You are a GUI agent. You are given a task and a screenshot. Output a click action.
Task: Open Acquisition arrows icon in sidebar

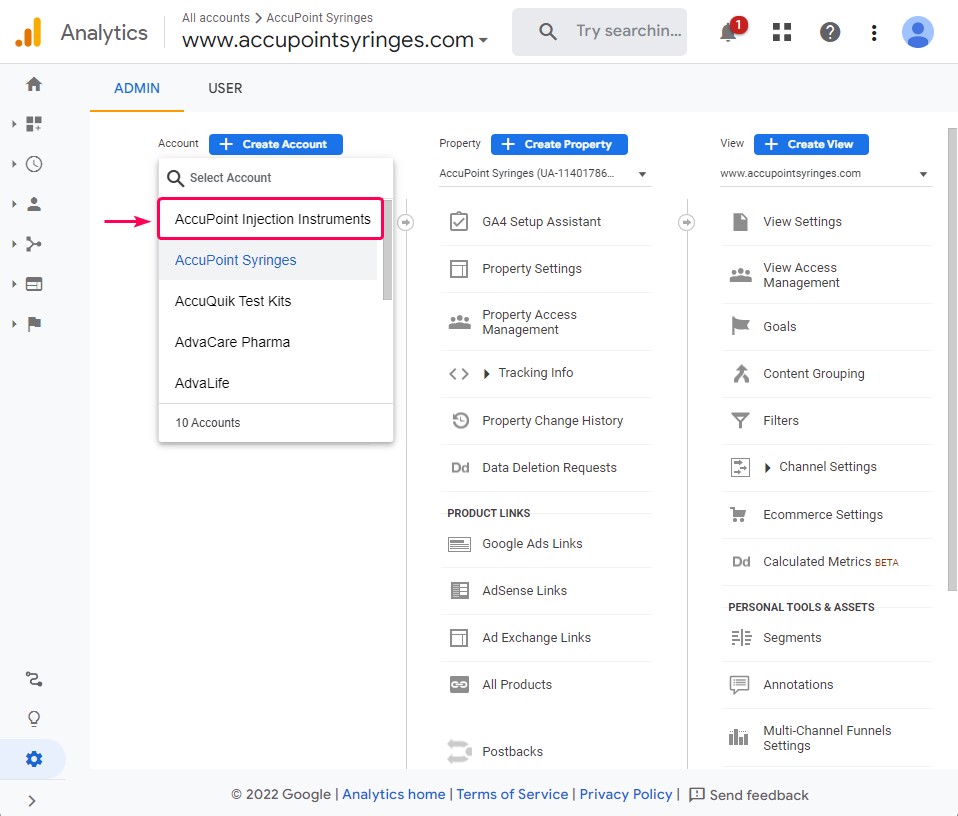point(34,244)
